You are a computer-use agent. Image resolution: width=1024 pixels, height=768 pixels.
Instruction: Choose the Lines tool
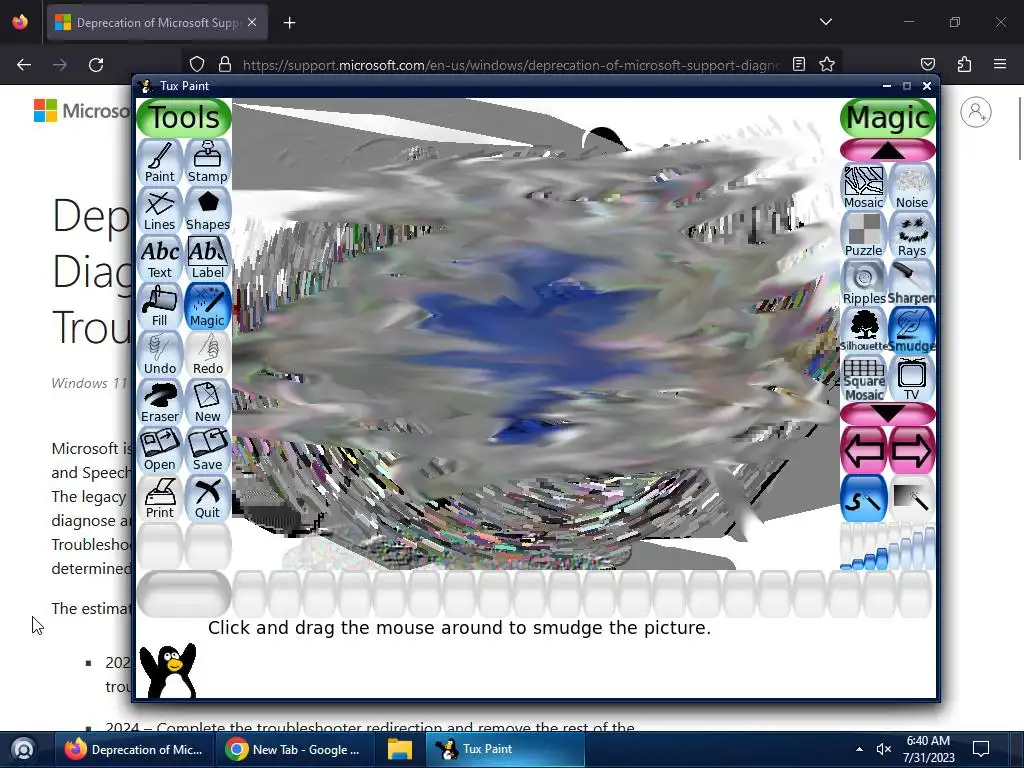pyautogui.click(x=159, y=210)
